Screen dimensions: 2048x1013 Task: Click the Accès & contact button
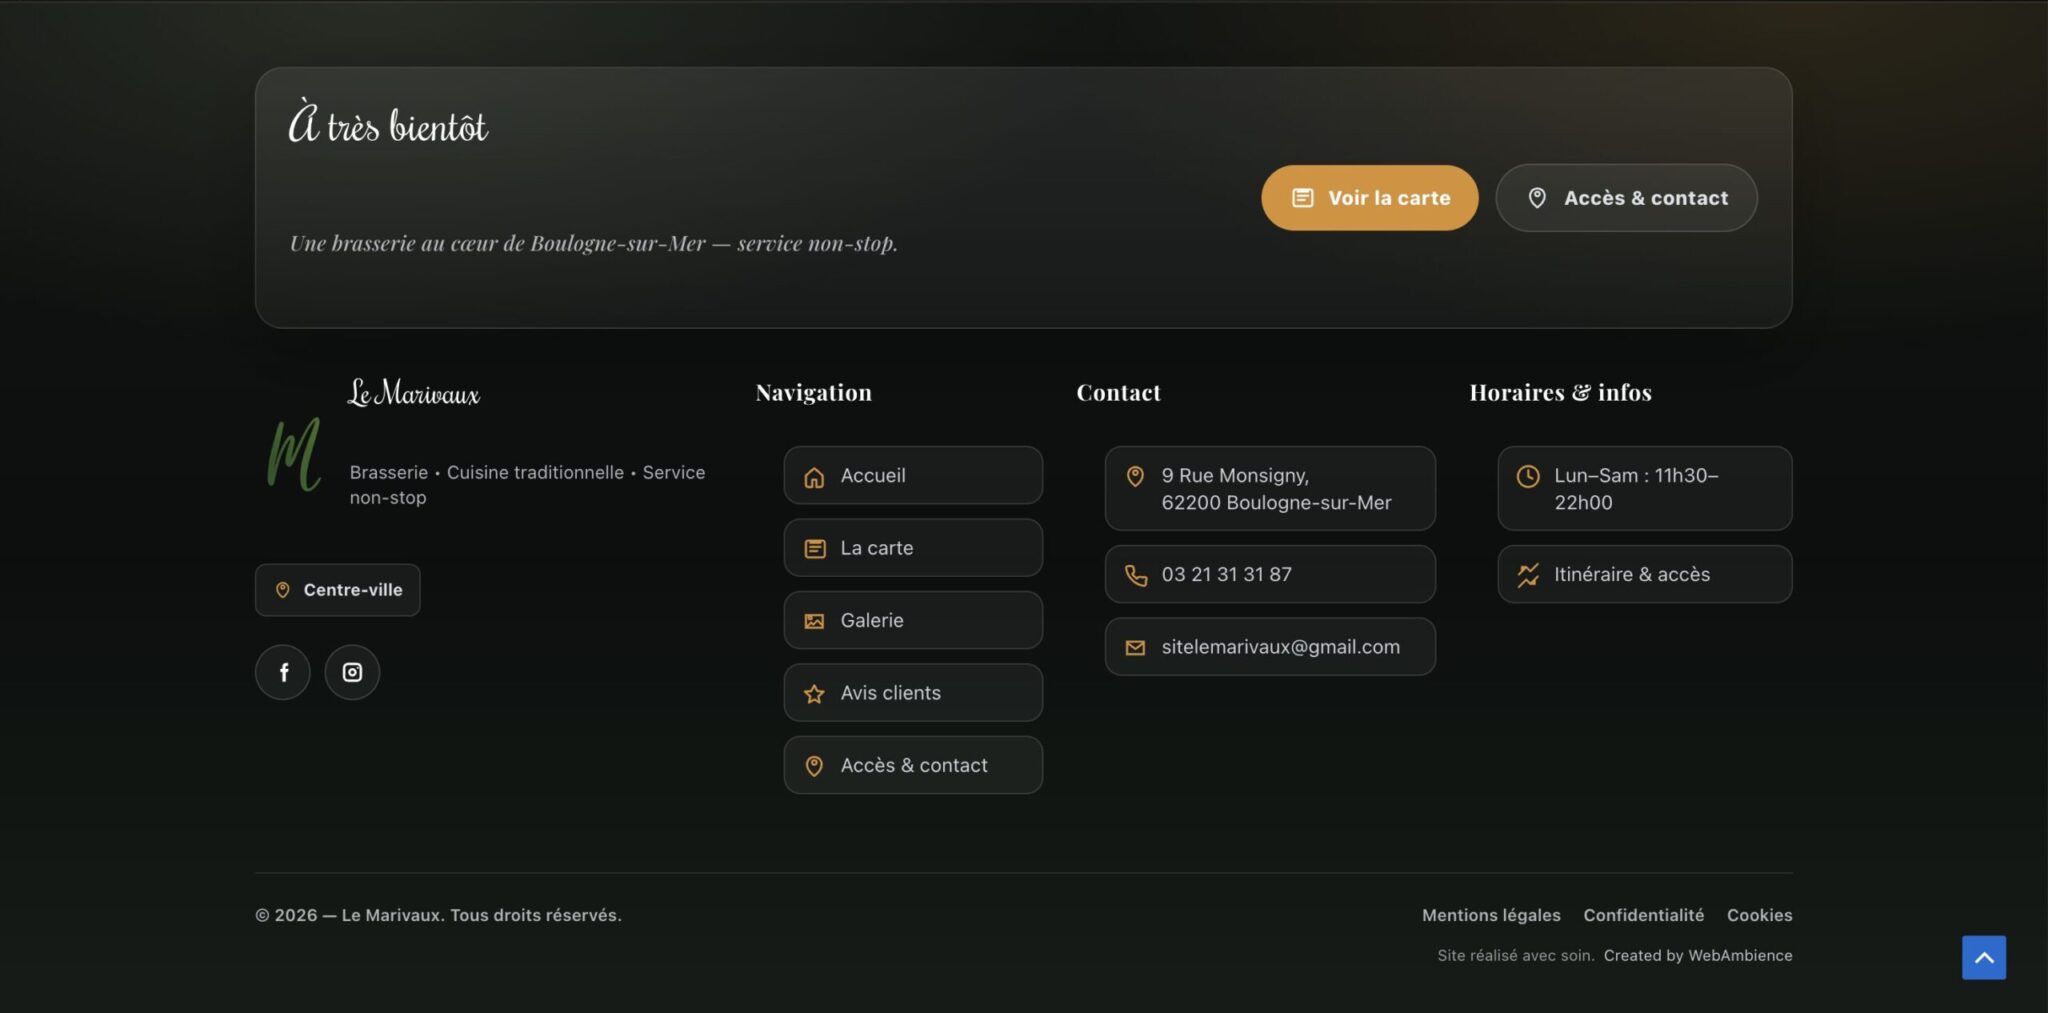1626,197
